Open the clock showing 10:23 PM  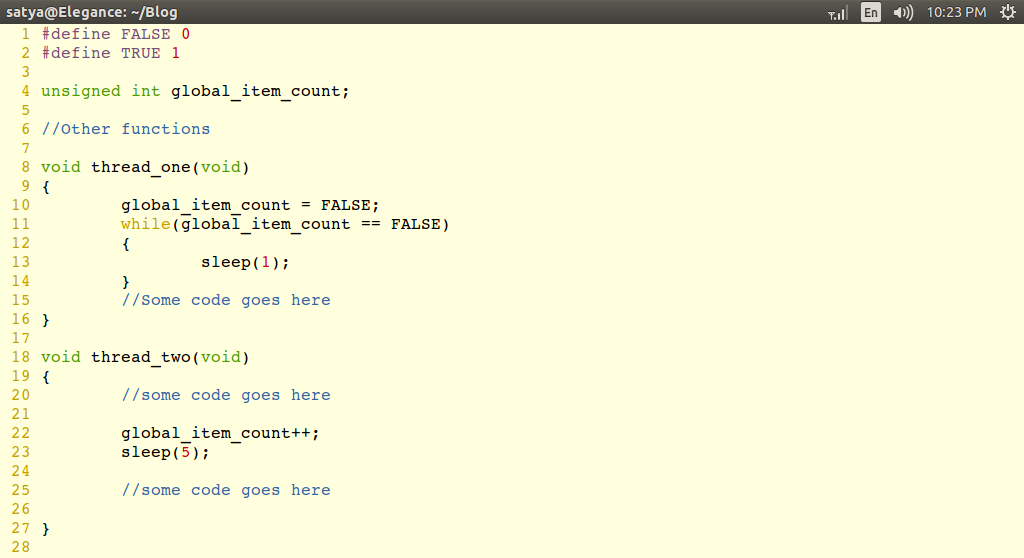(x=956, y=12)
